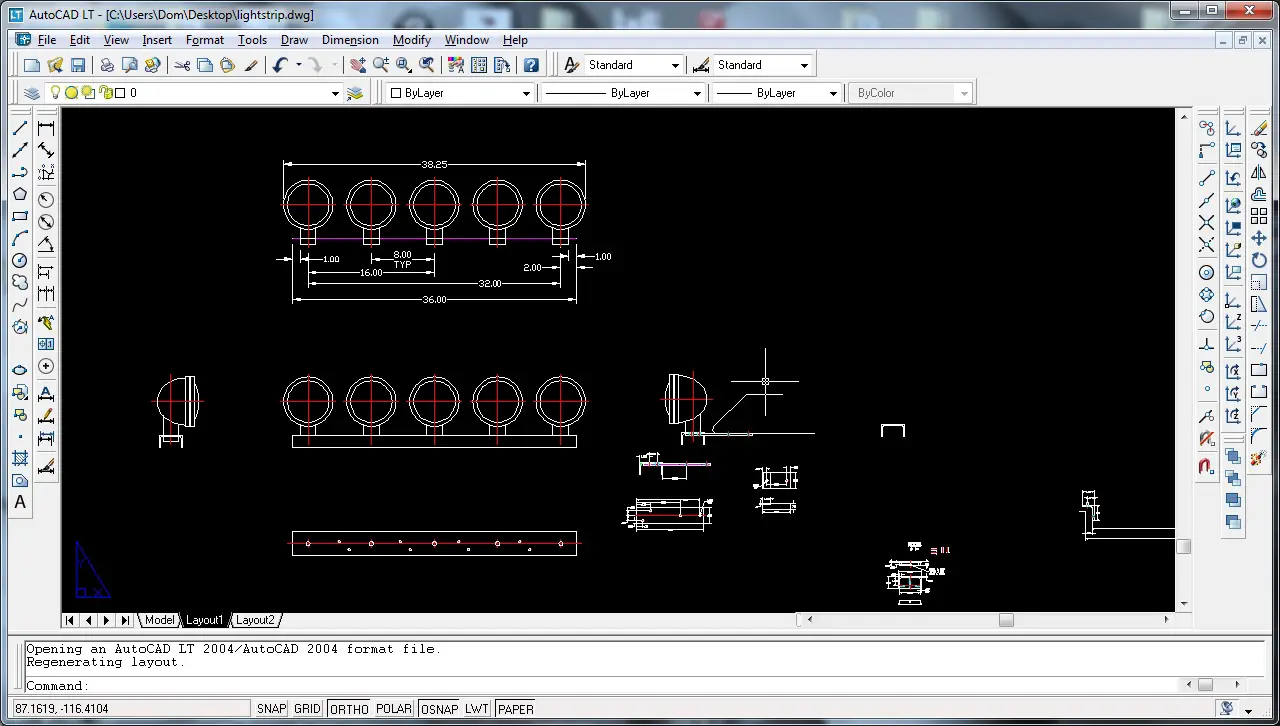Toggle LWT lineweight display
Screen dimensions: 1280x726
click(477, 709)
